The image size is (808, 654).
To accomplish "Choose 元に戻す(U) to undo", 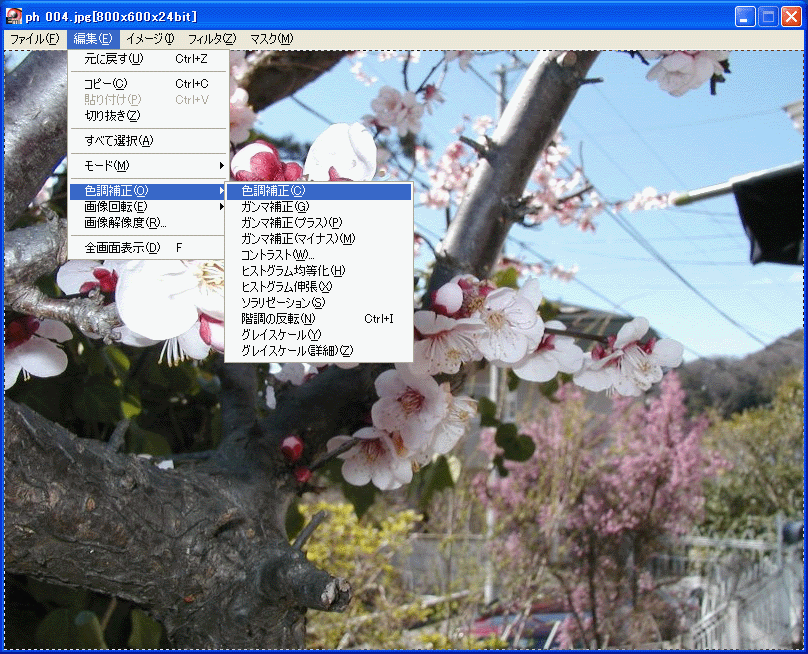I will click(x=148, y=59).
